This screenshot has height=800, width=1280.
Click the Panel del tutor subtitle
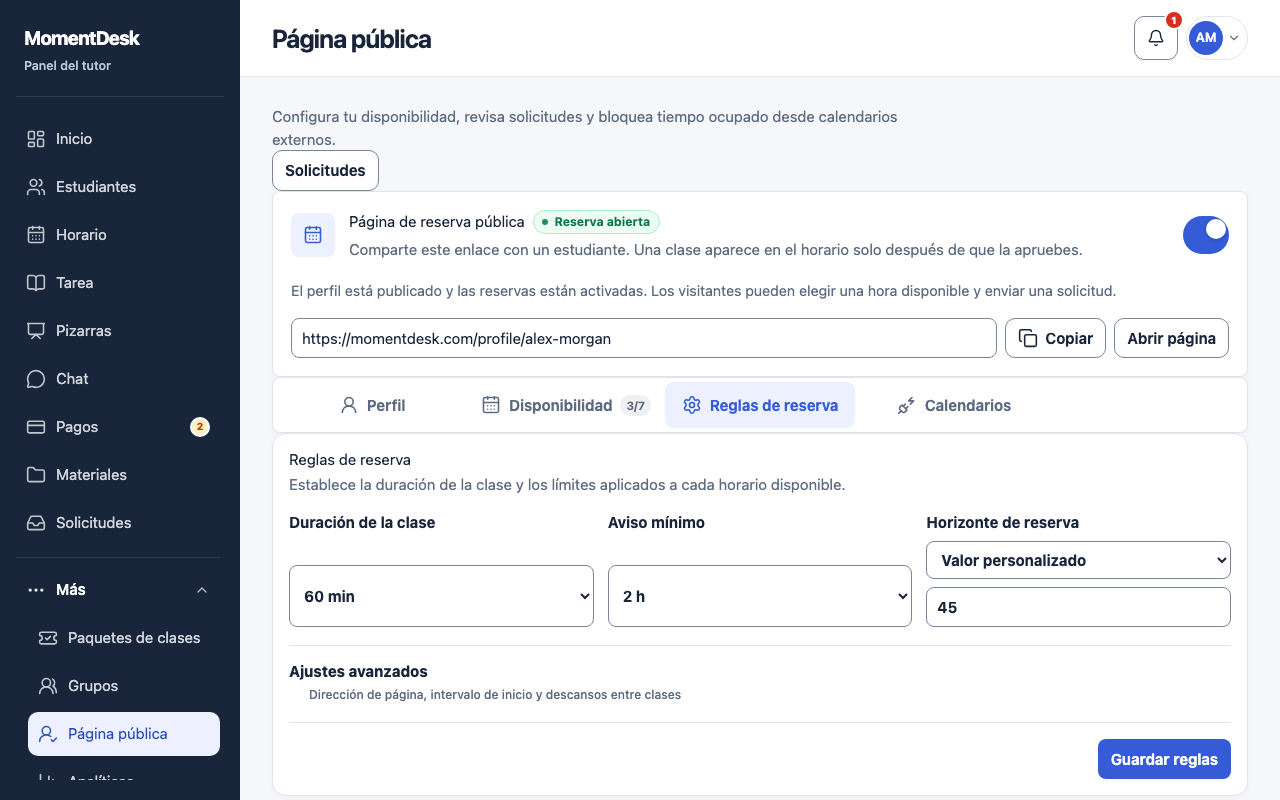[68, 66]
